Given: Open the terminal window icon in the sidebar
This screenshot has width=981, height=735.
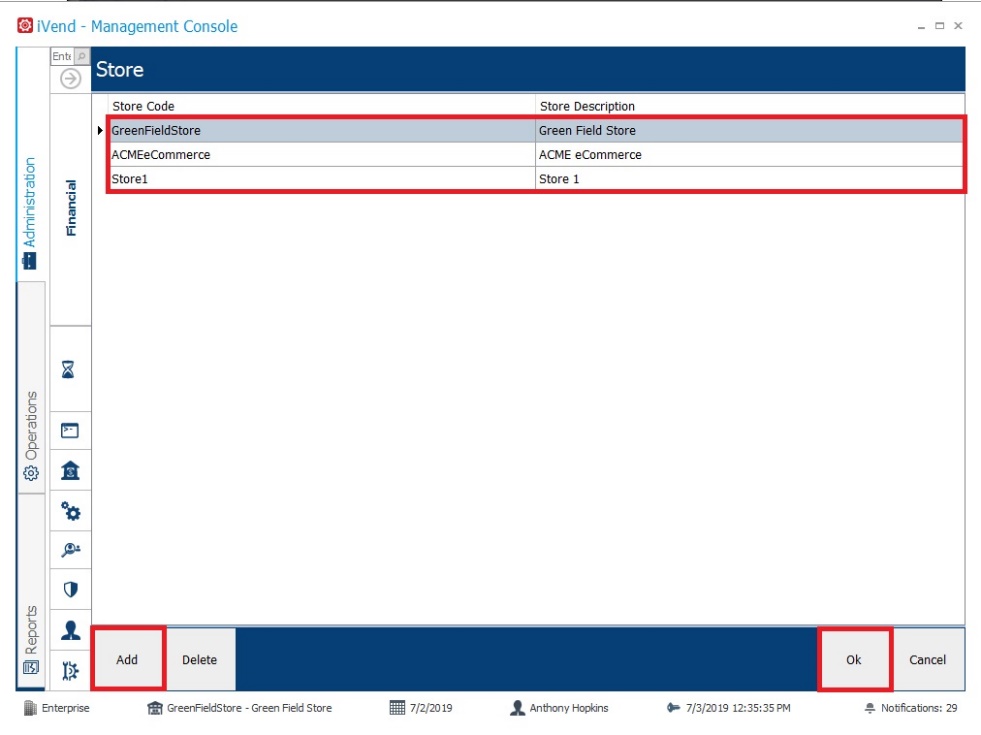Looking at the screenshot, I should coord(69,430).
